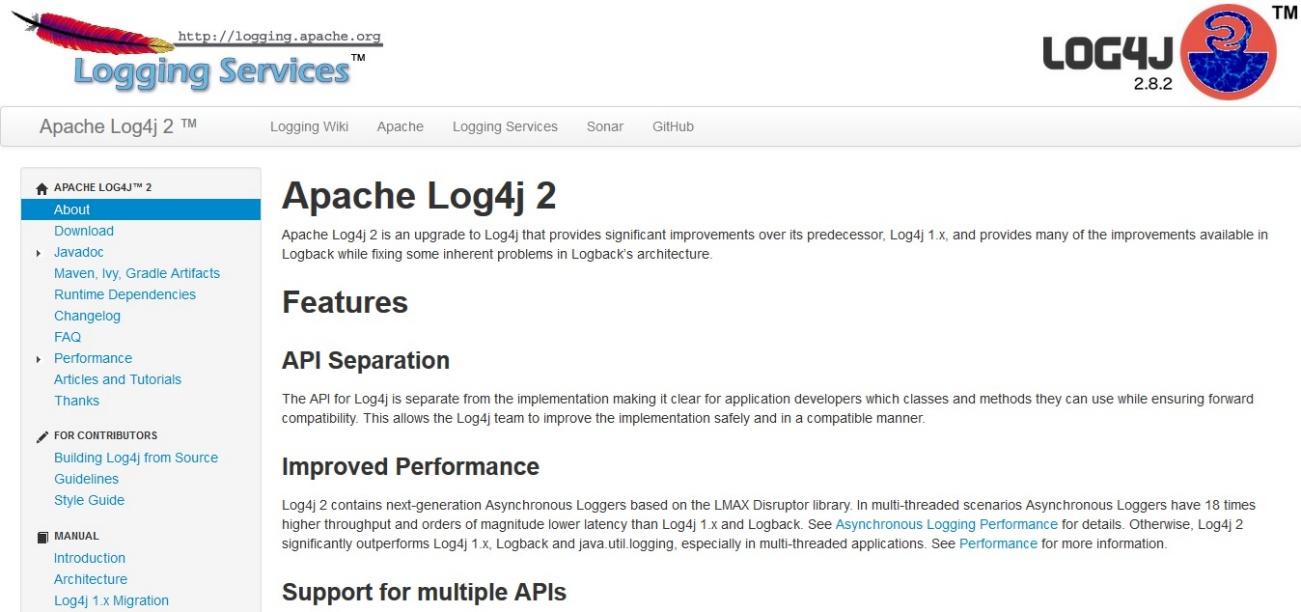Click the FOR CONTRIBUTORS section label

105,436
